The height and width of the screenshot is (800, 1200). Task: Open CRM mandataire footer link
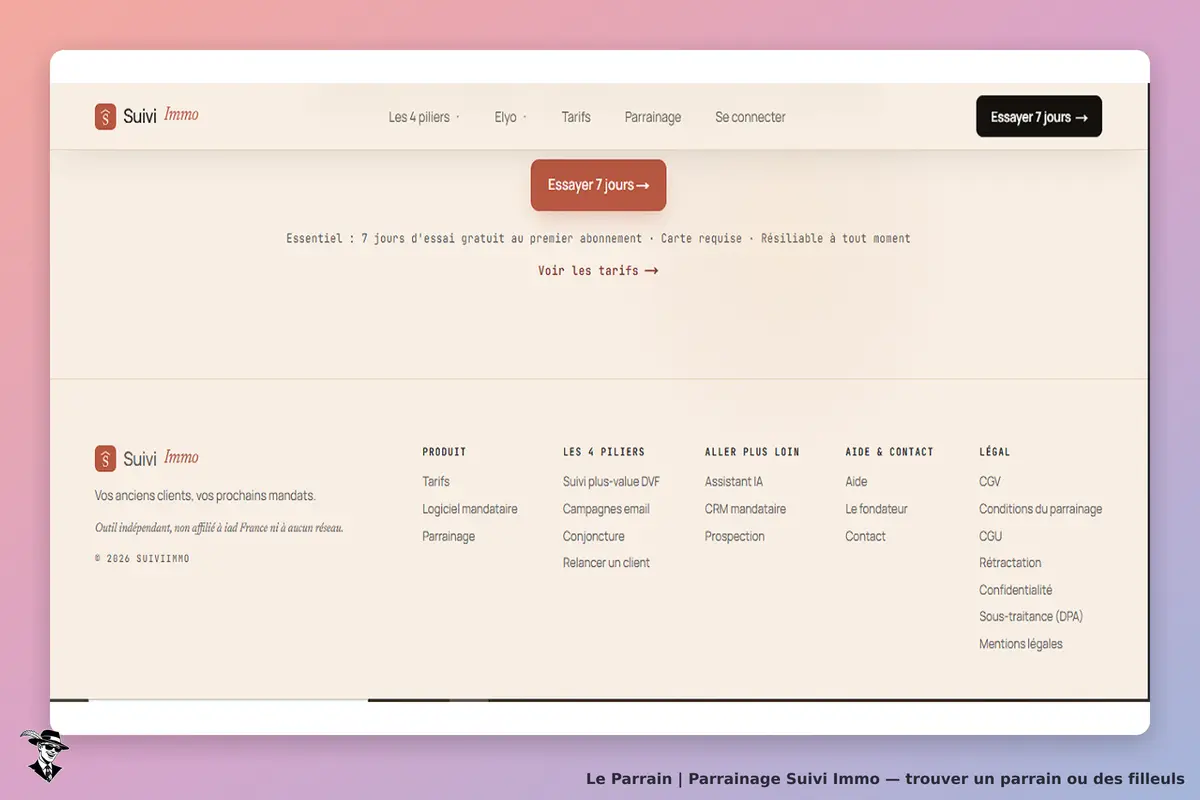click(745, 509)
